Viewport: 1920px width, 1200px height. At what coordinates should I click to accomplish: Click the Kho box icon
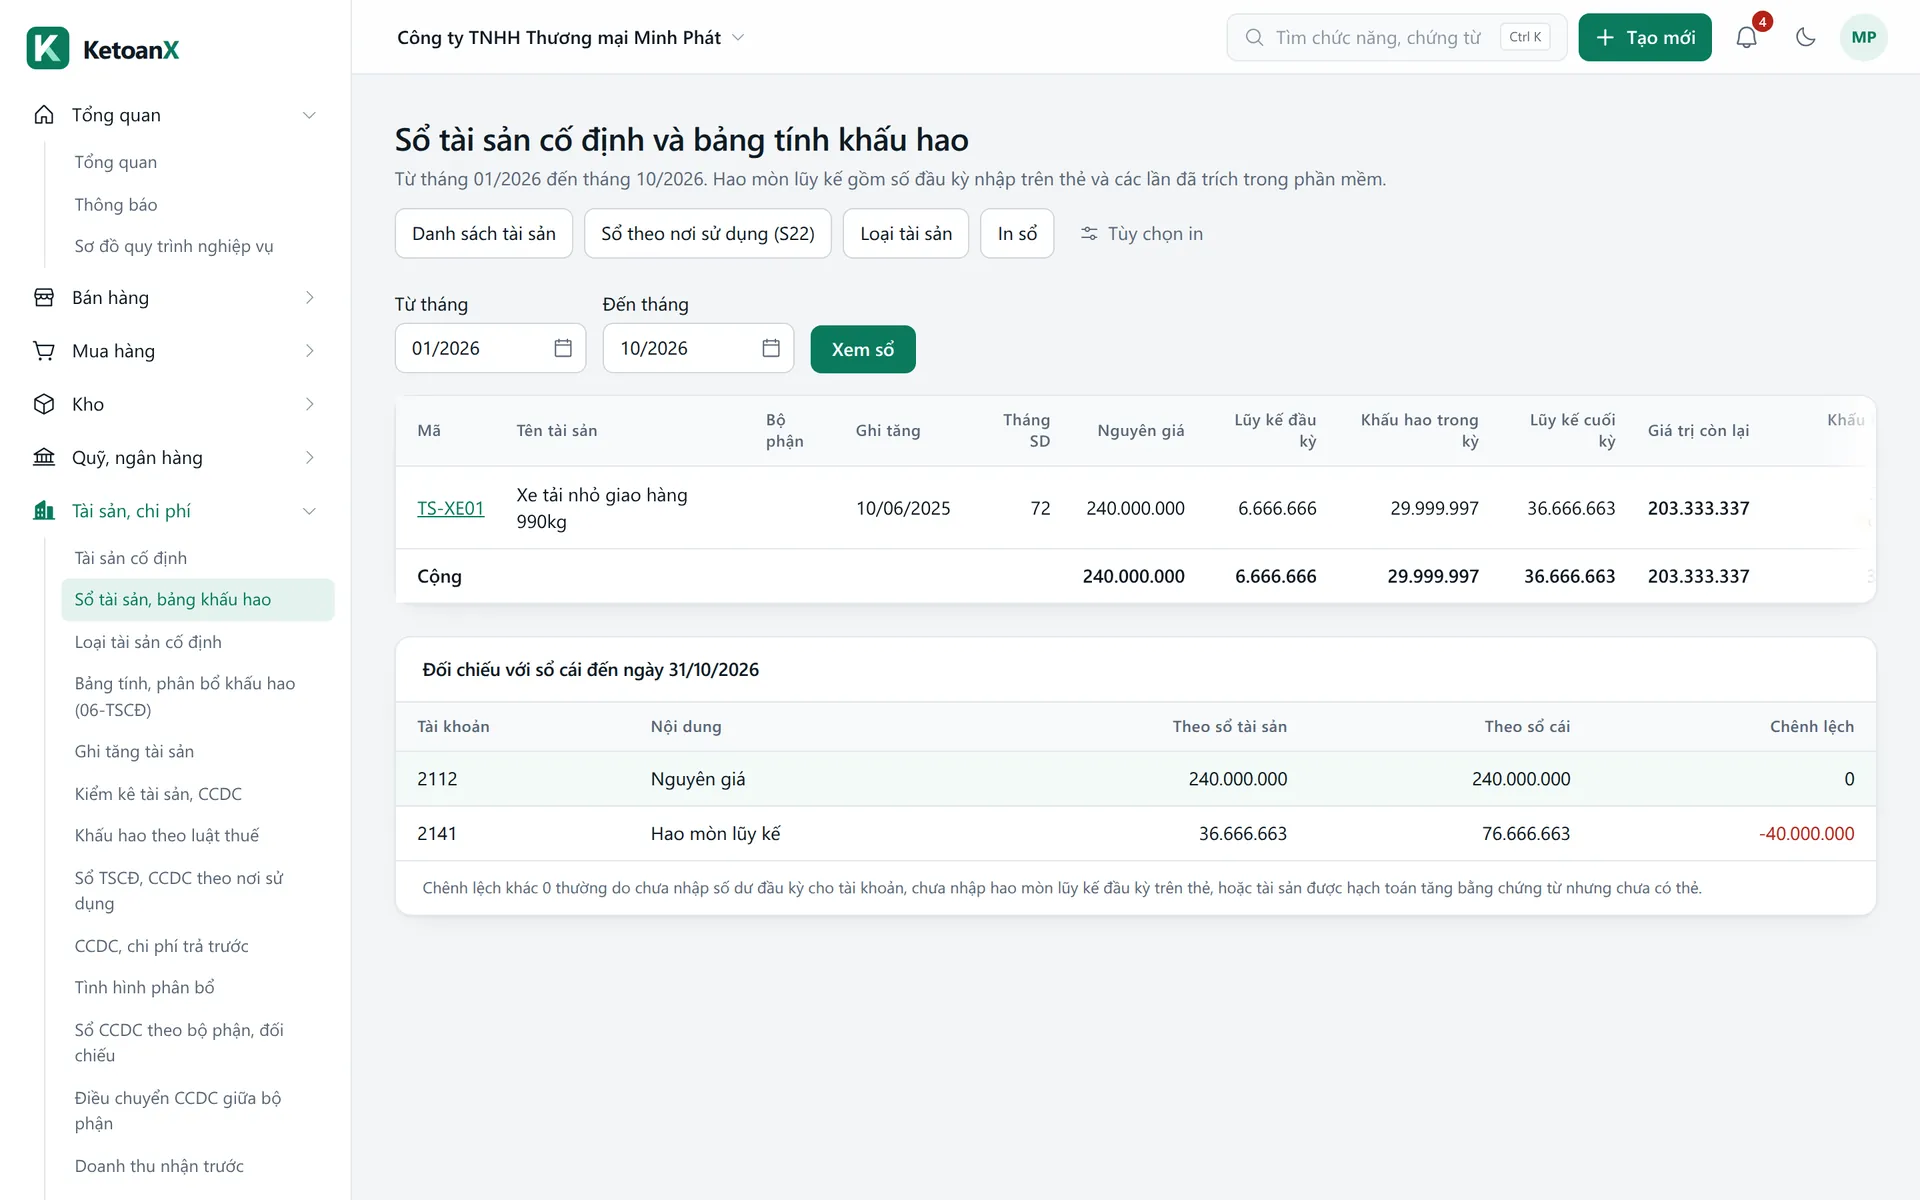tap(44, 404)
